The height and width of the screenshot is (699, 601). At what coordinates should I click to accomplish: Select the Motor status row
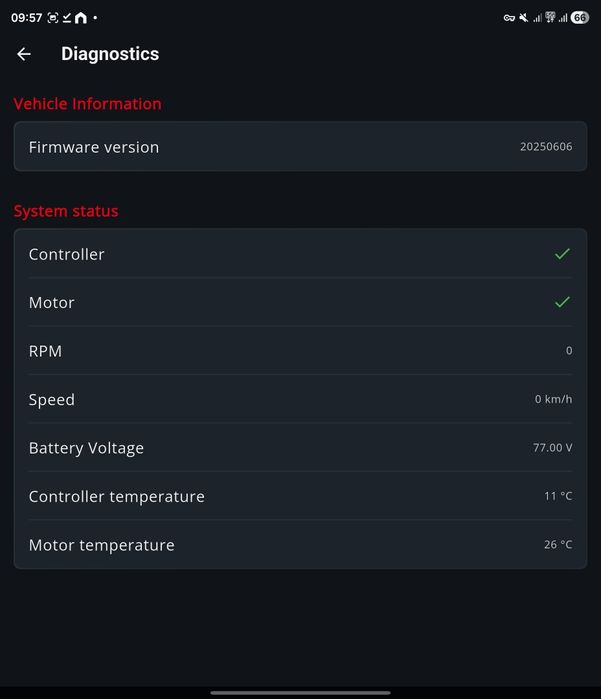tap(300, 302)
